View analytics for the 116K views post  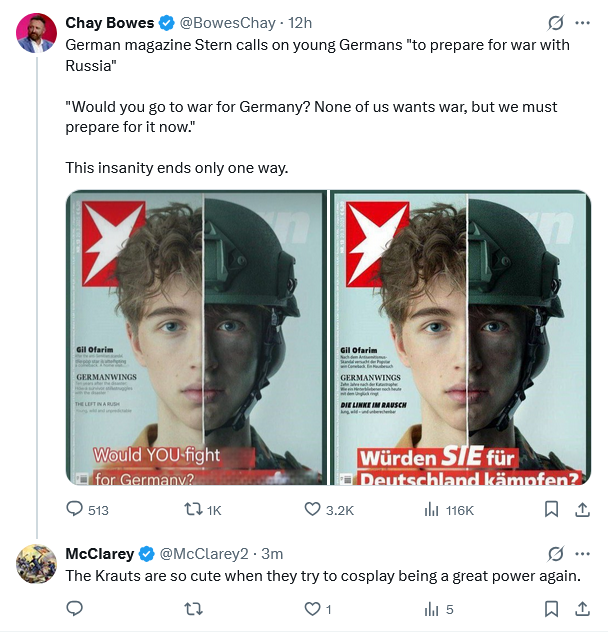[432, 510]
